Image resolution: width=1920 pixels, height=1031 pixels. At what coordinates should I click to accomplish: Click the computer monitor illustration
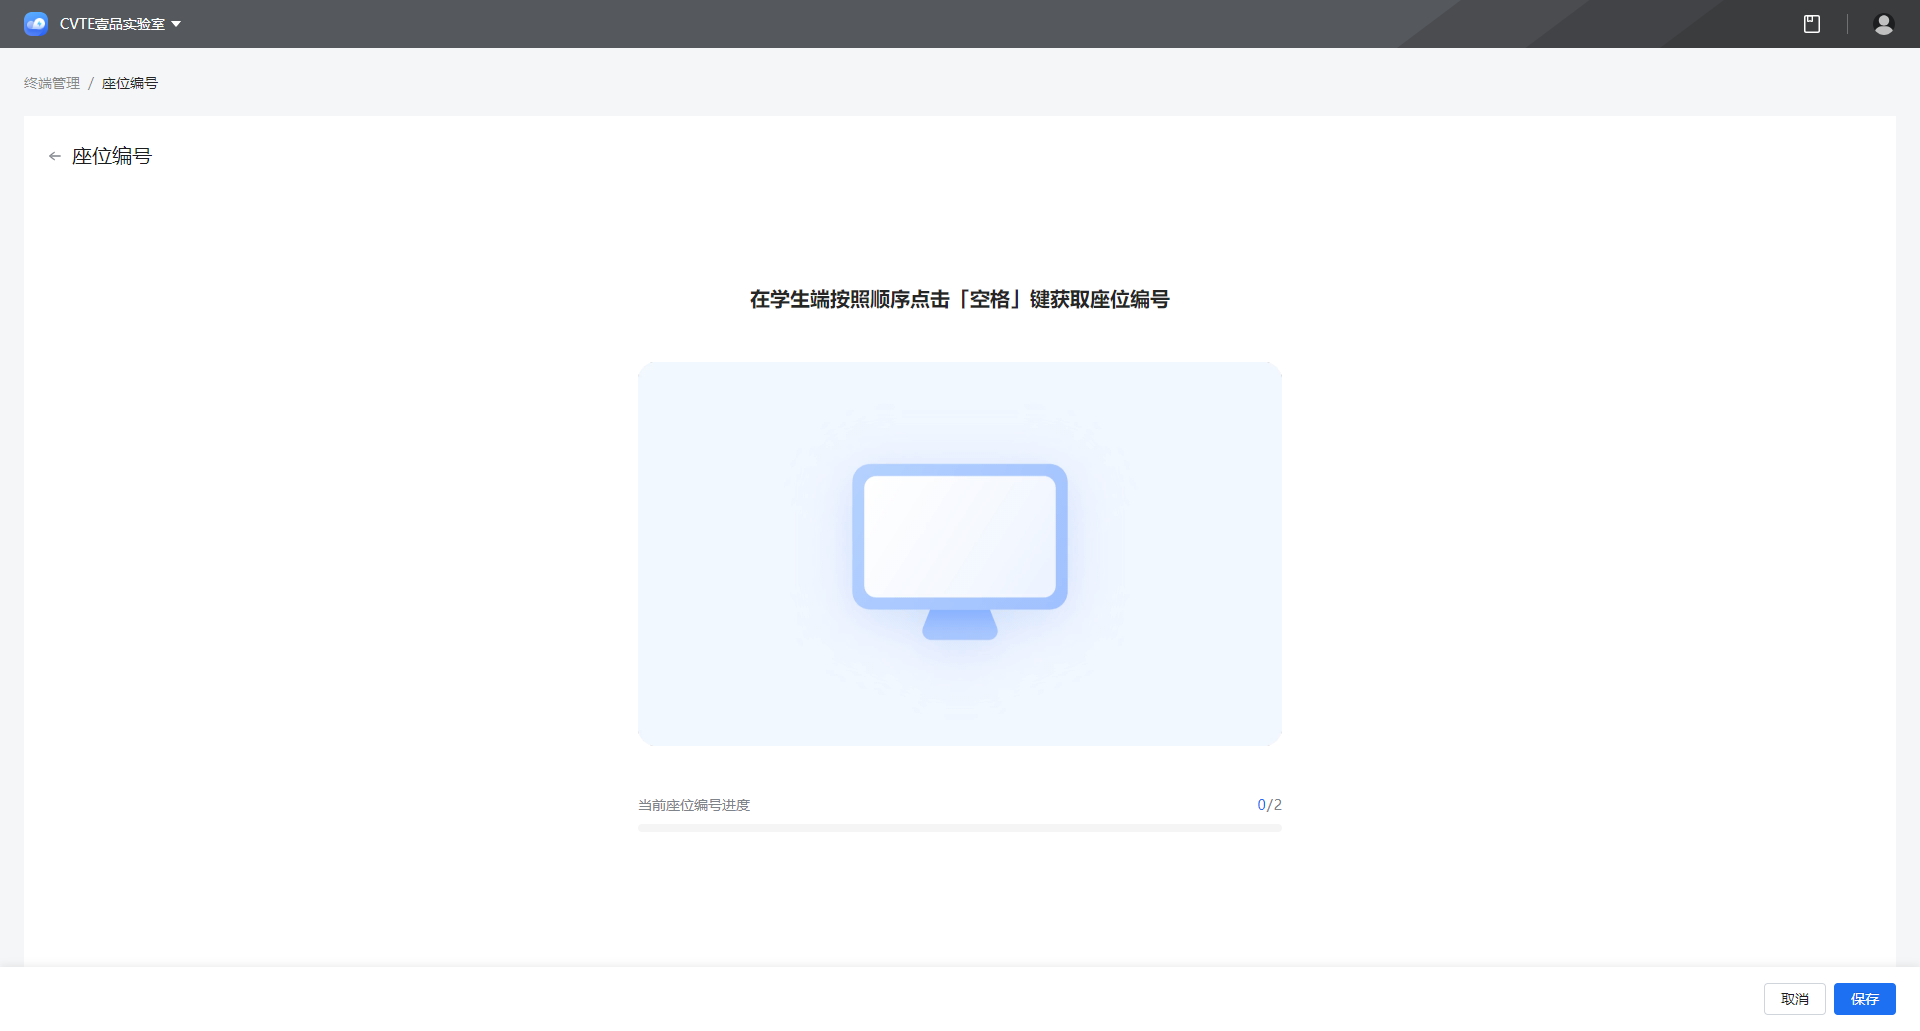(960, 552)
